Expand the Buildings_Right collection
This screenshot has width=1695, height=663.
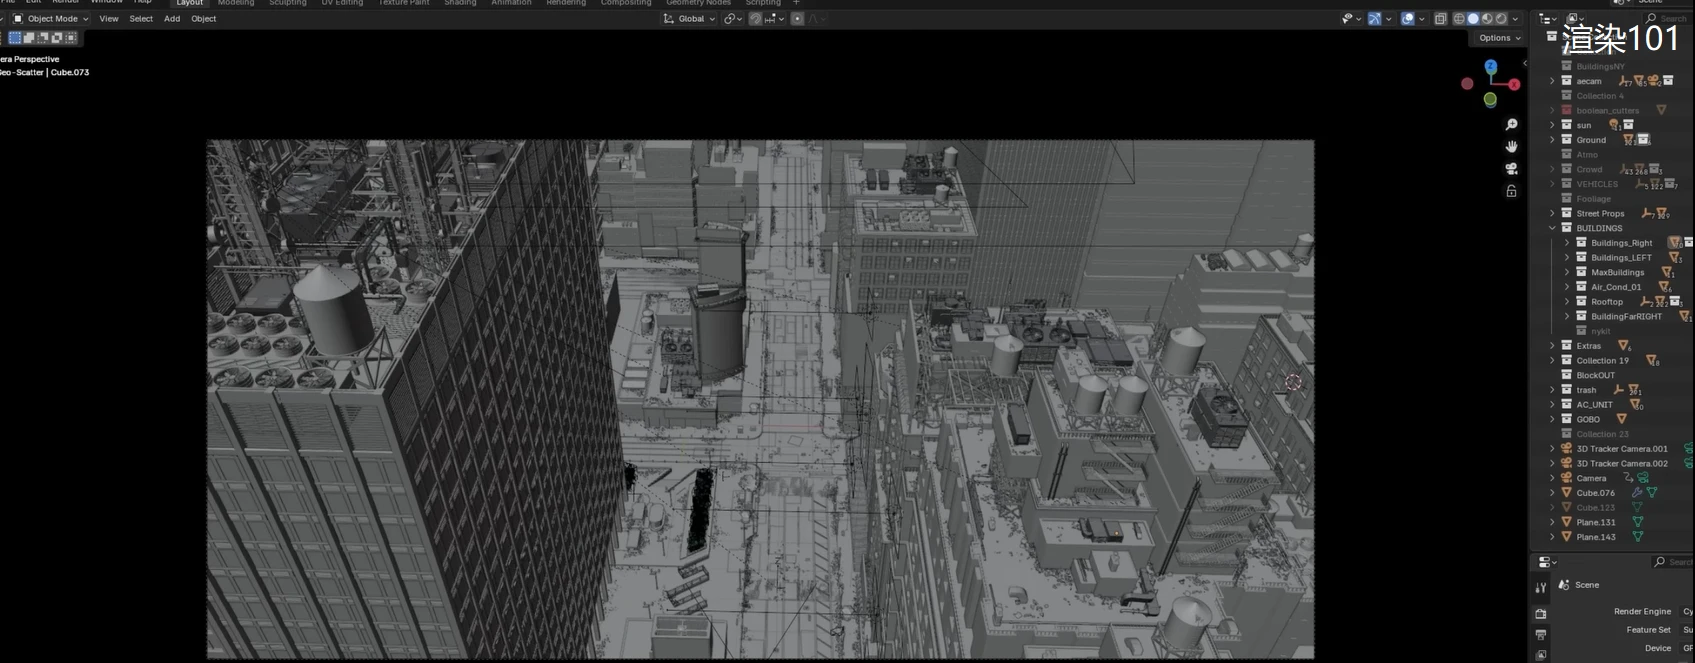1567,243
